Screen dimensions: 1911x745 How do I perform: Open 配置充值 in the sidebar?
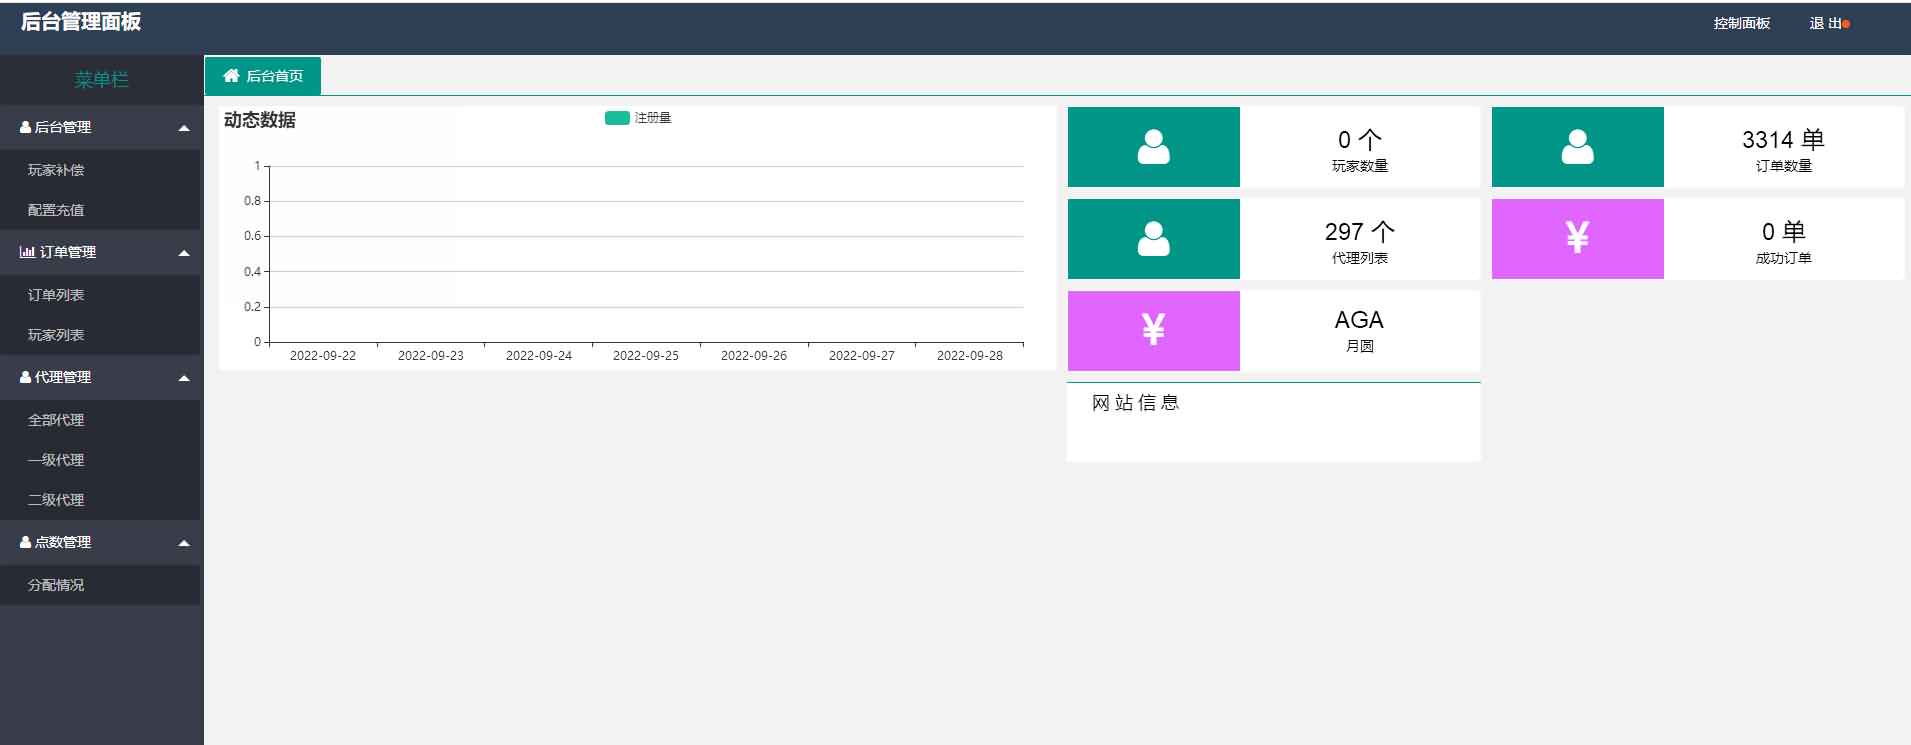point(100,210)
